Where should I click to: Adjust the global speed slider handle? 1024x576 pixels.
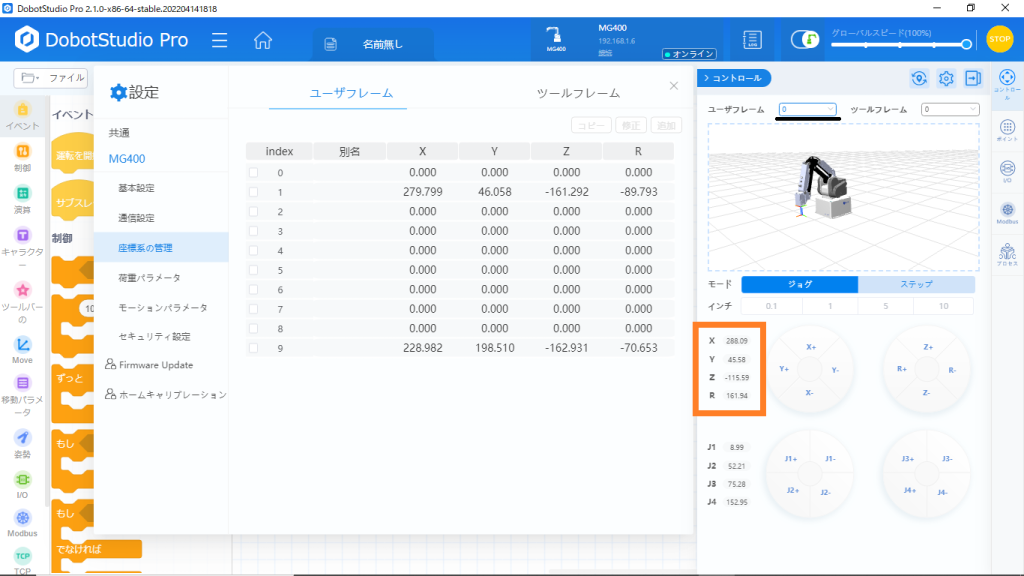(x=966, y=44)
